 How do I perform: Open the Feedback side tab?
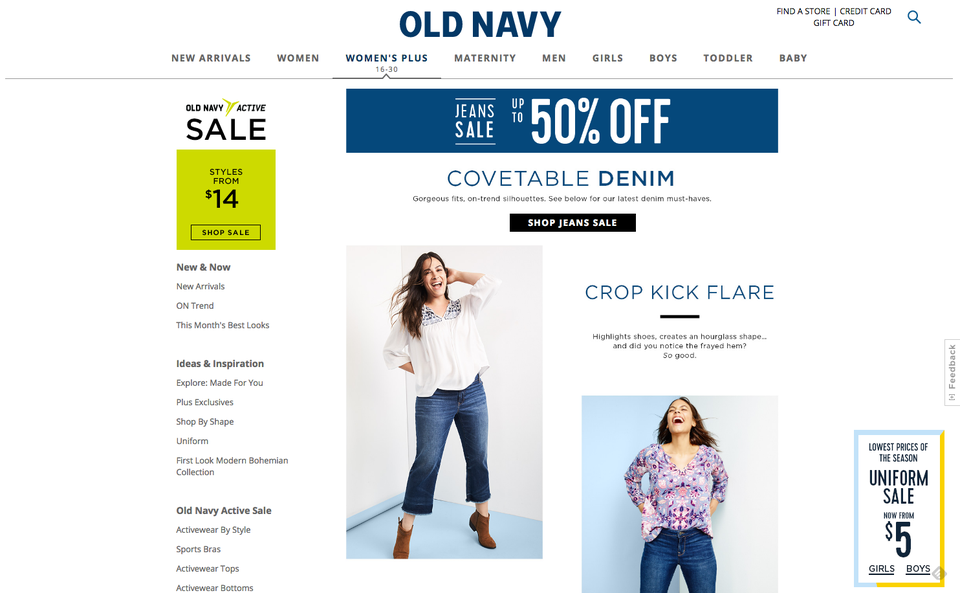pos(951,372)
